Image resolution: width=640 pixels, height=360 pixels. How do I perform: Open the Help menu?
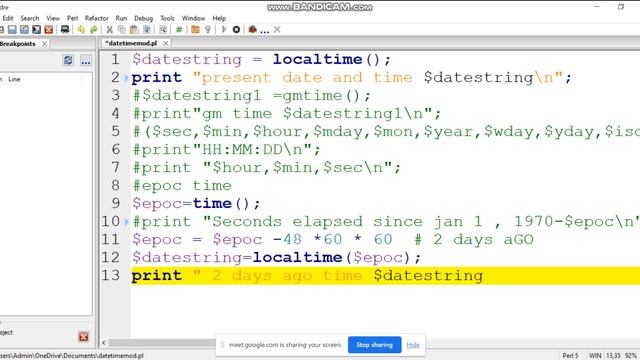point(219,18)
